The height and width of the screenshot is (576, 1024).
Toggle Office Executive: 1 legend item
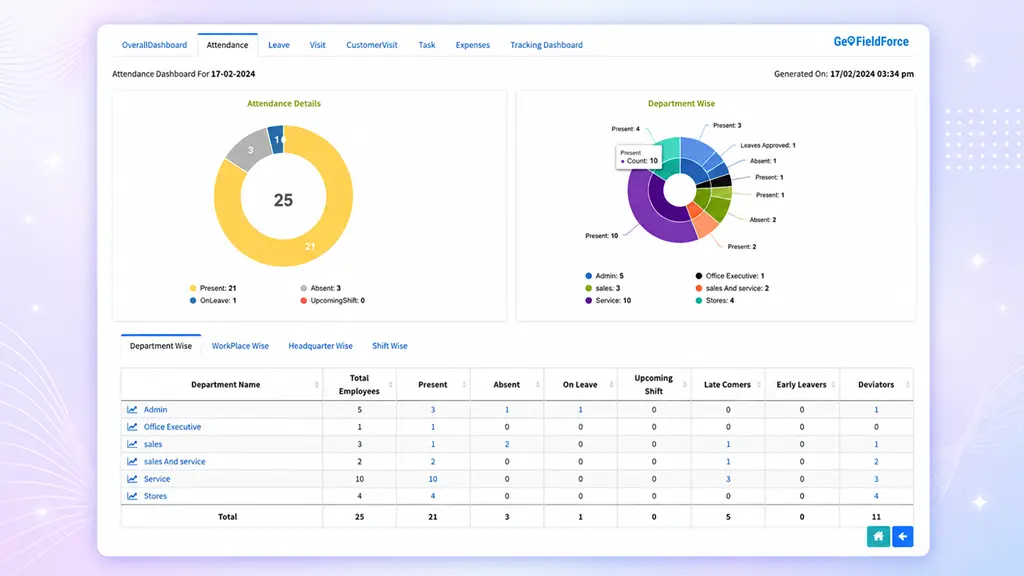[x=729, y=276]
